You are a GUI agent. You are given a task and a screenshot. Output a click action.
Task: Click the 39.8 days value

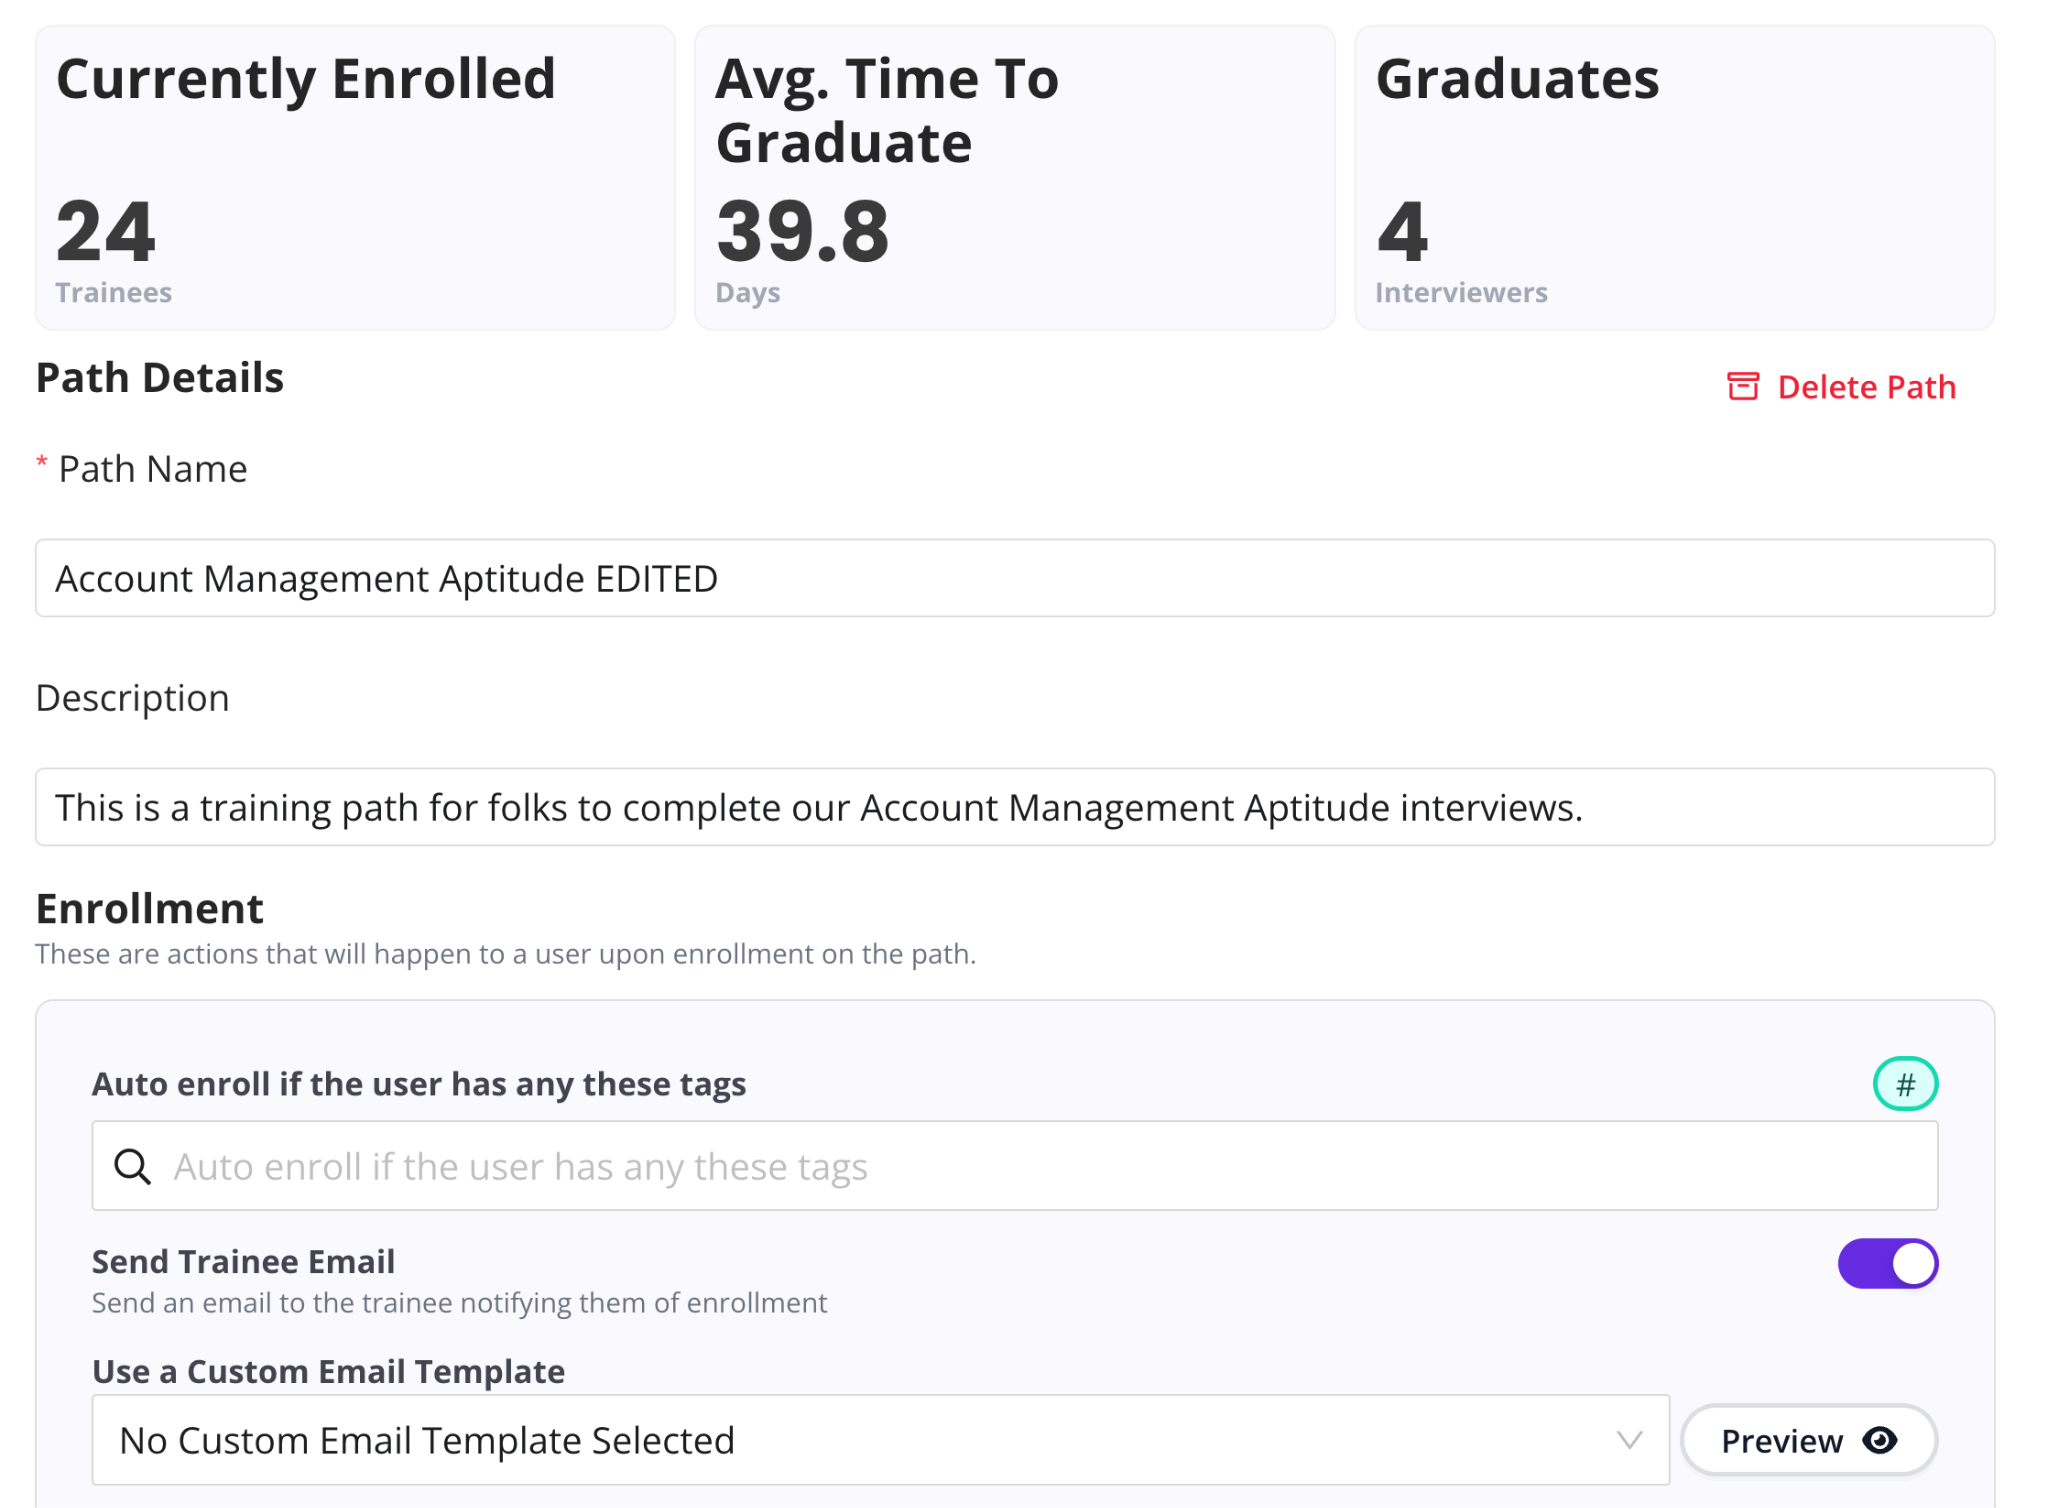(803, 231)
